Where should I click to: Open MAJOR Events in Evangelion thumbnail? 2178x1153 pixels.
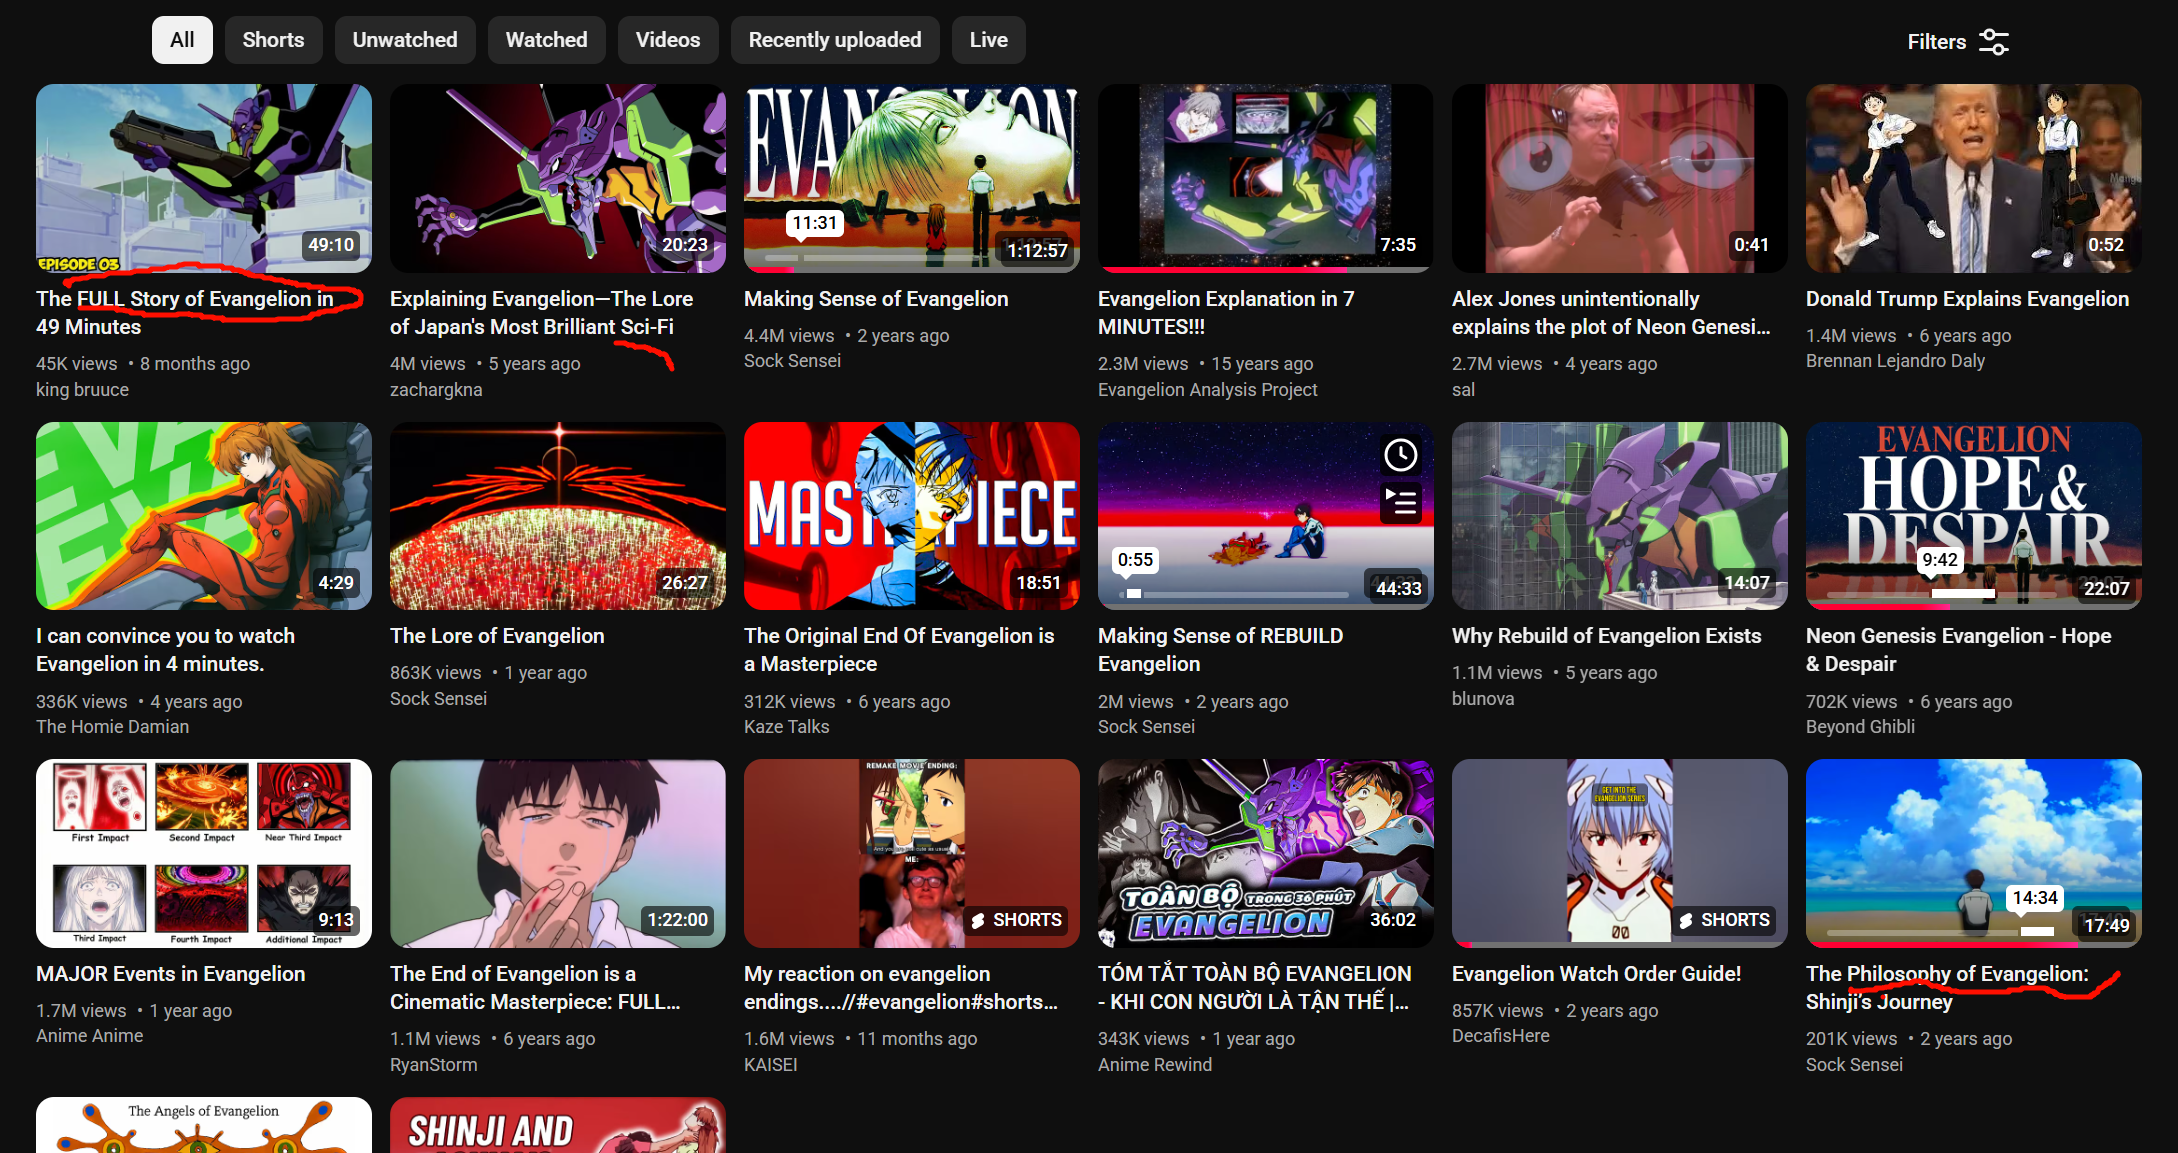coord(203,852)
